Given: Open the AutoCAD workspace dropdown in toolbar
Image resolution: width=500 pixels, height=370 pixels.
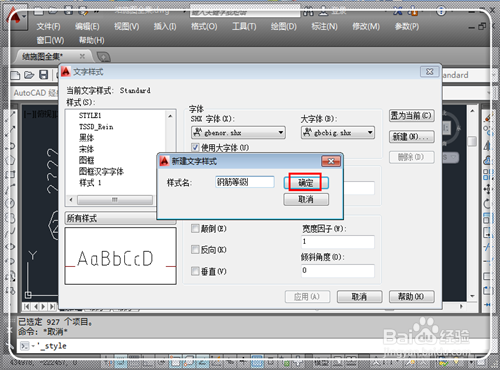Looking at the screenshot, I should [34, 92].
